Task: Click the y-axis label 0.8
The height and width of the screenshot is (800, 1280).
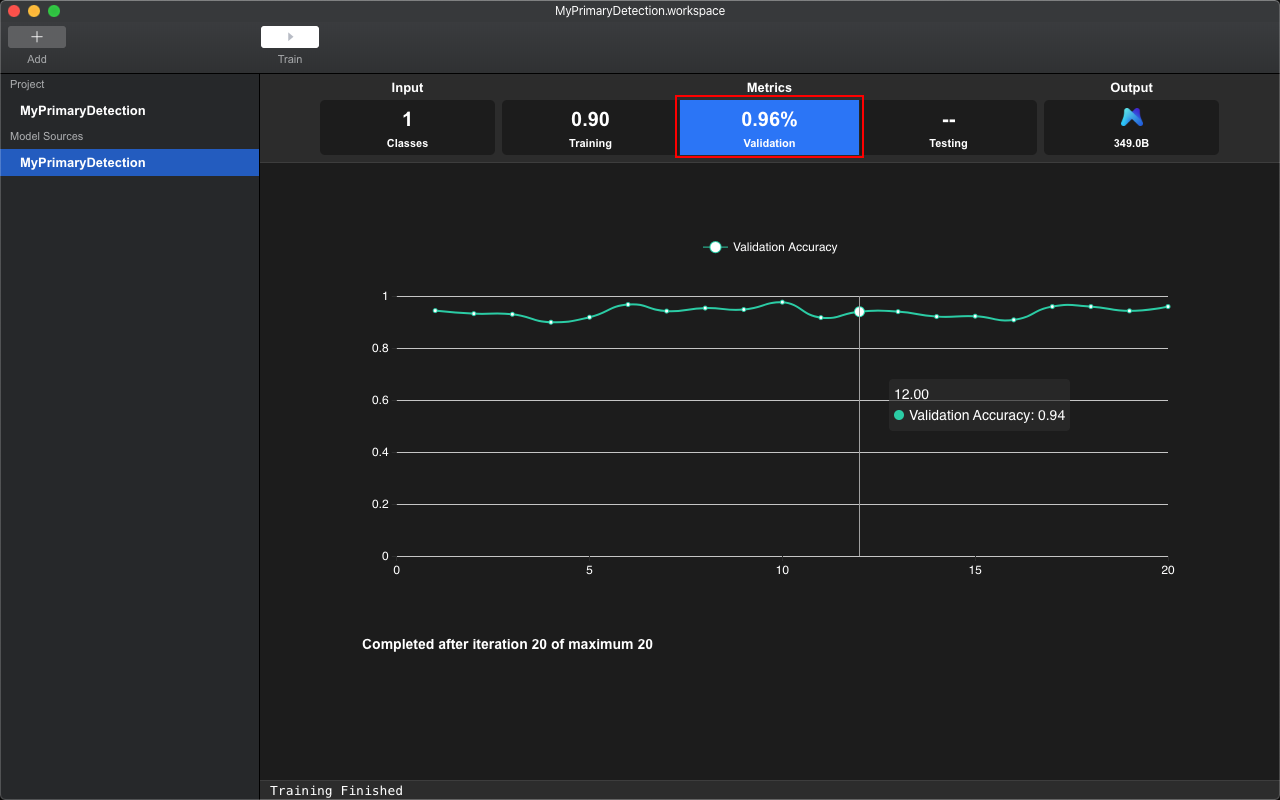Action: coord(378,348)
